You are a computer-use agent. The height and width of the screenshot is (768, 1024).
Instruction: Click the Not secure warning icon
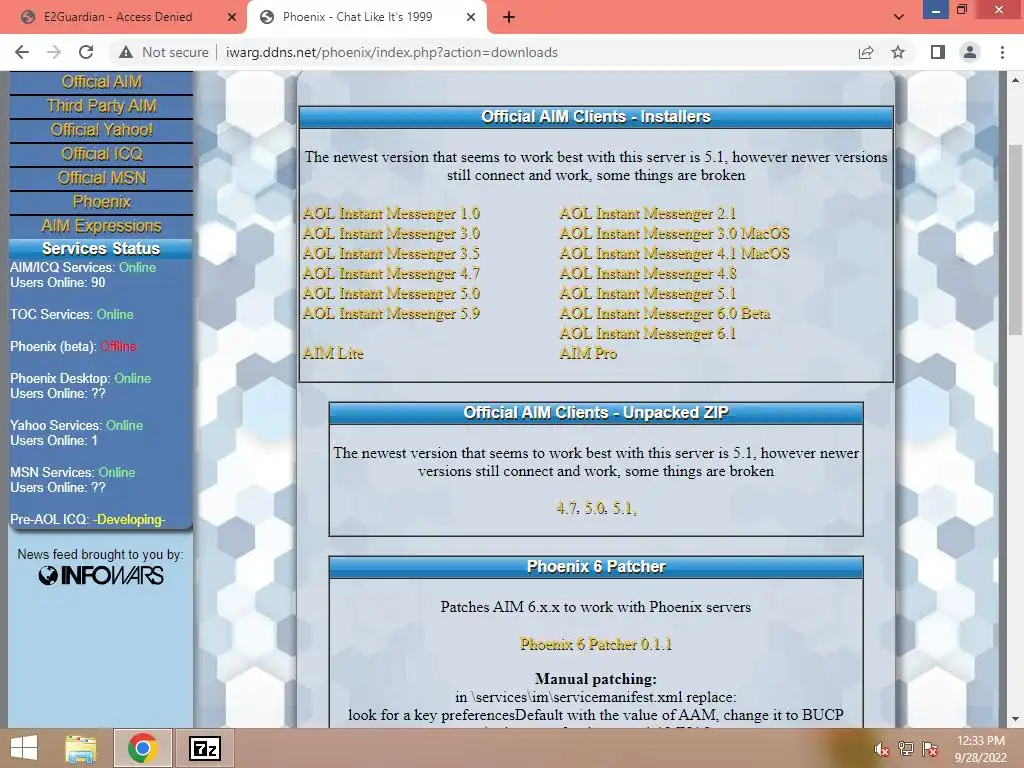(x=126, y=52)
